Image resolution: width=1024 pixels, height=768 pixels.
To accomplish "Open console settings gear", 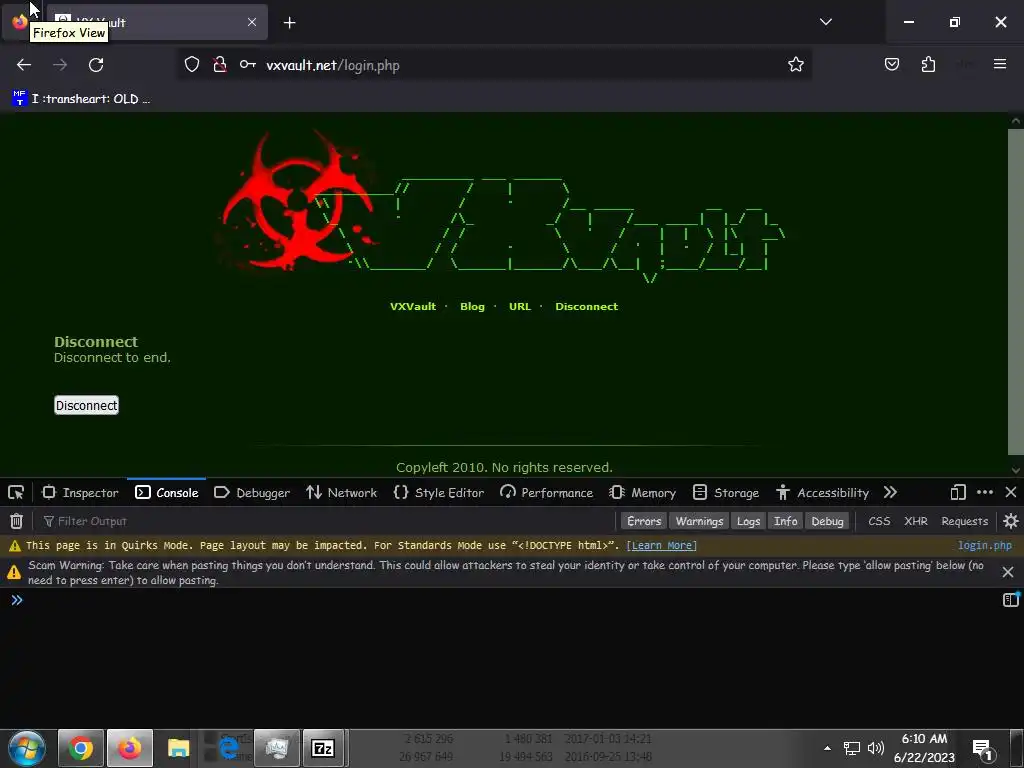I will (x=1010, y=521).
